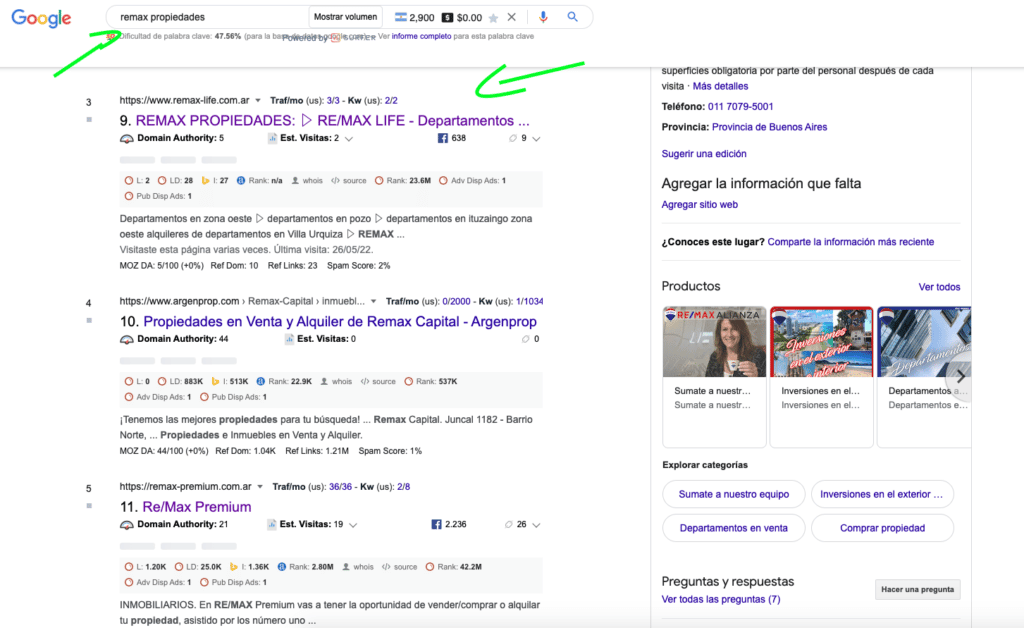Select 'Departamentos en venta' category chip
The width and height of the screenshot is (1024, 628).
tap(733, 528)
